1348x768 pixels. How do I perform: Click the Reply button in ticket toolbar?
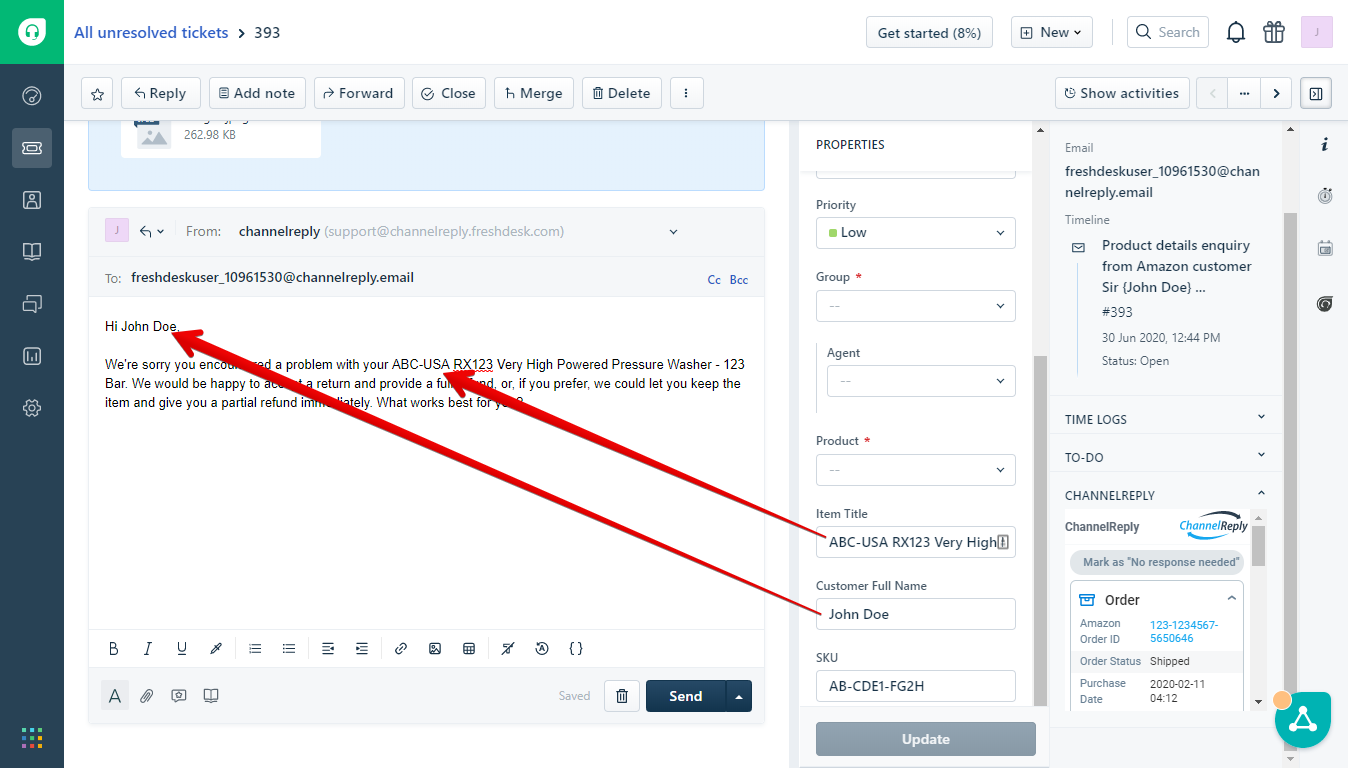pos(161,93)
